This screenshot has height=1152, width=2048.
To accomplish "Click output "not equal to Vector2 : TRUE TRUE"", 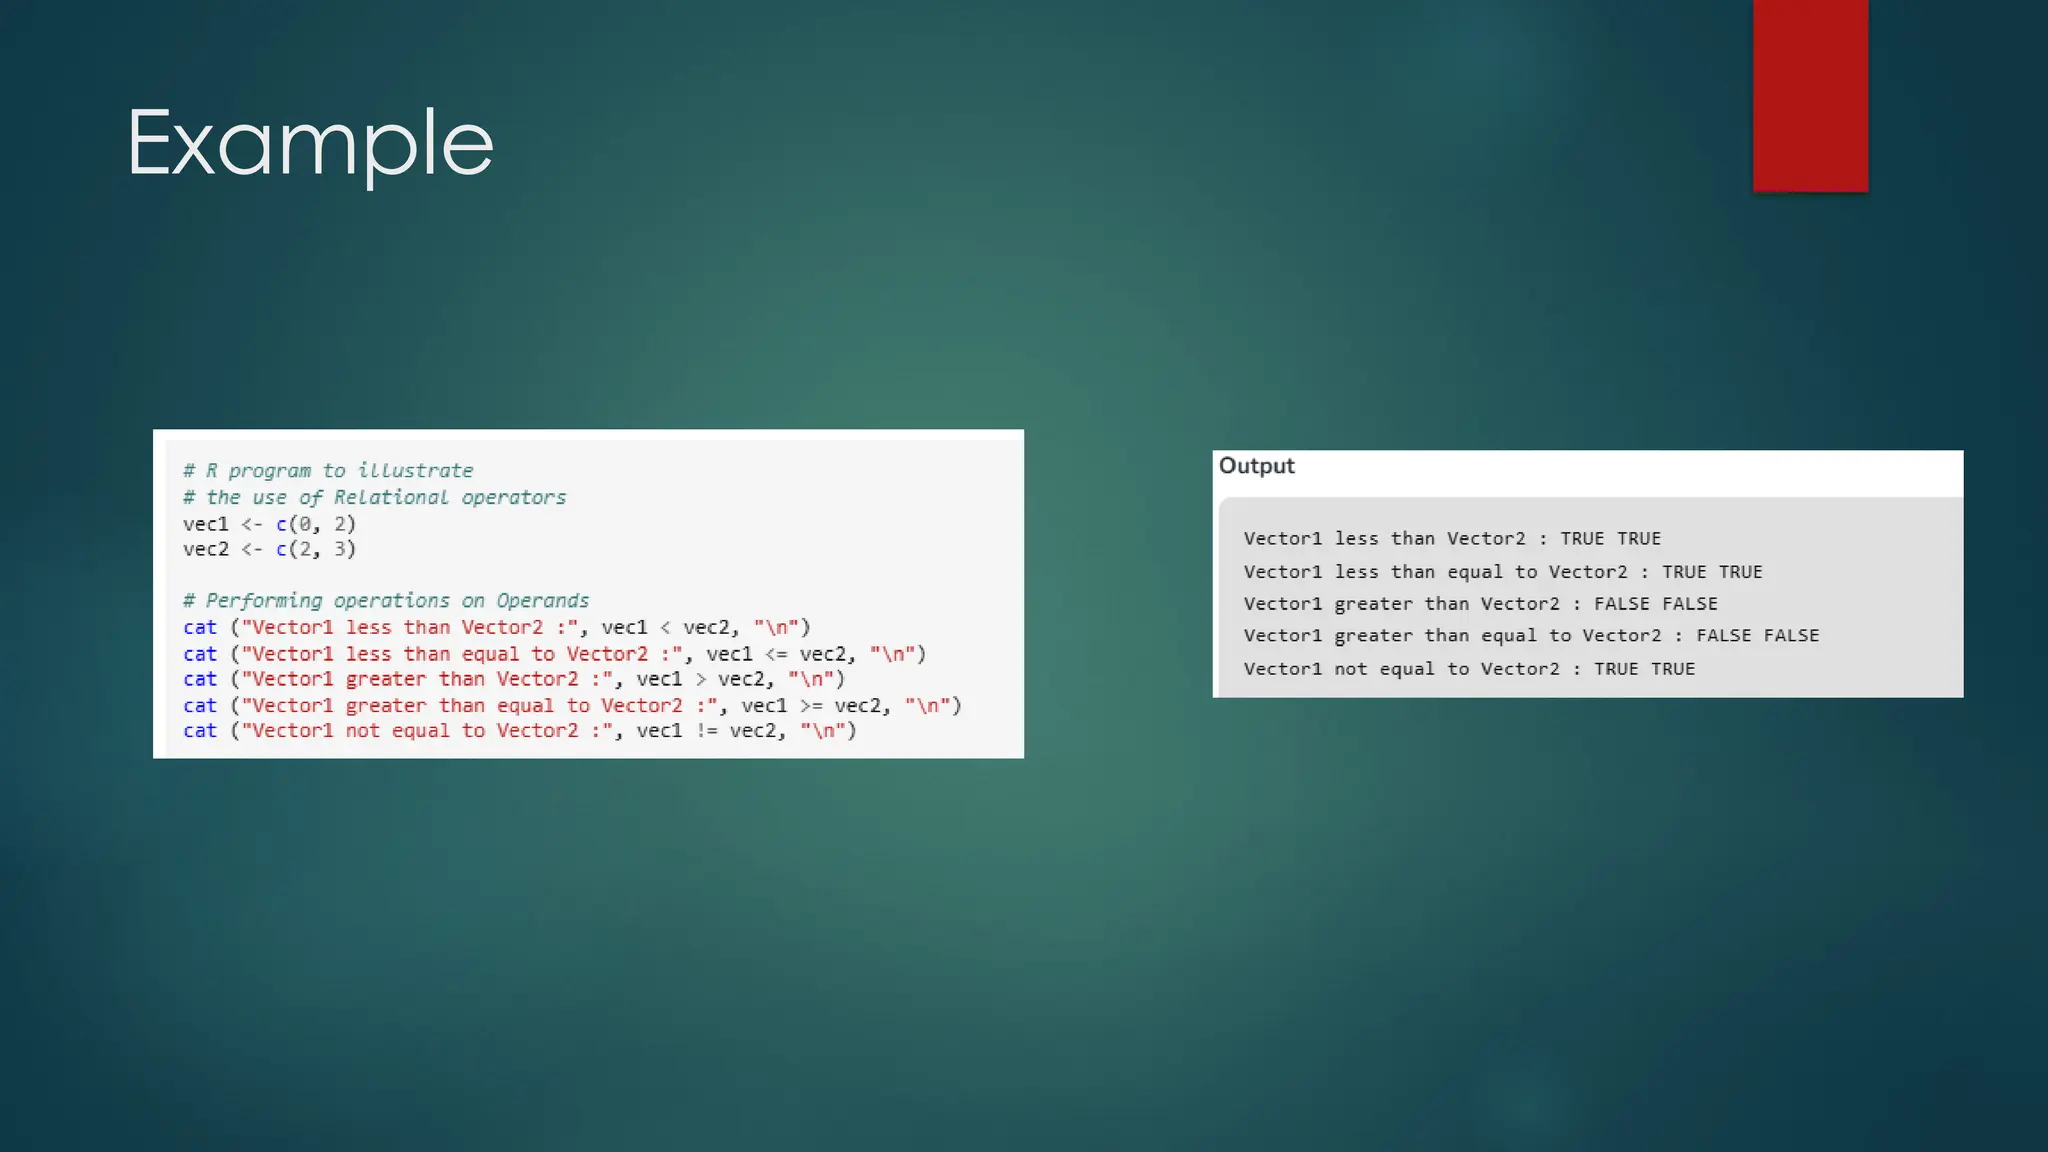I will (1469, 669).
